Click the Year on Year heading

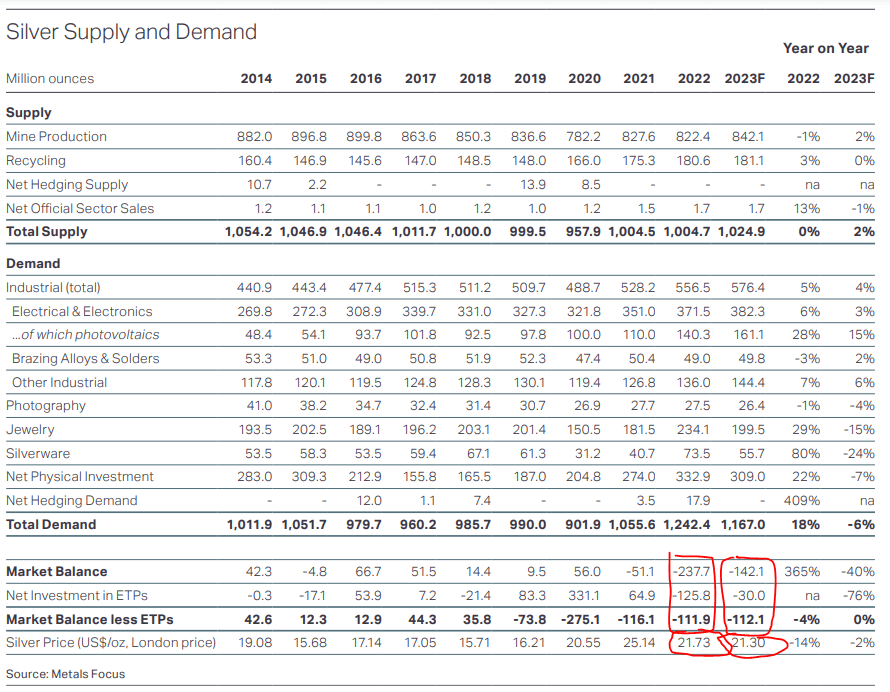click(x=826, y=48)
